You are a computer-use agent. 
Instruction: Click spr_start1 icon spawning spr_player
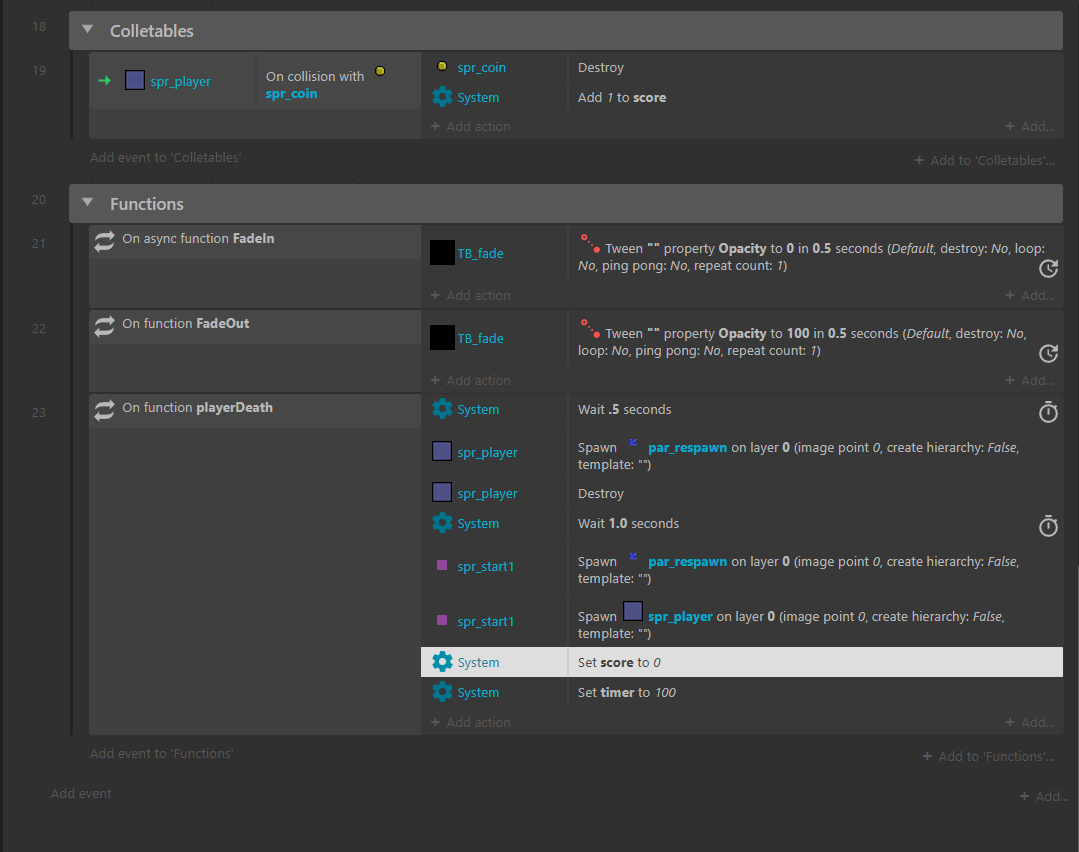click(x=442, y=620)
